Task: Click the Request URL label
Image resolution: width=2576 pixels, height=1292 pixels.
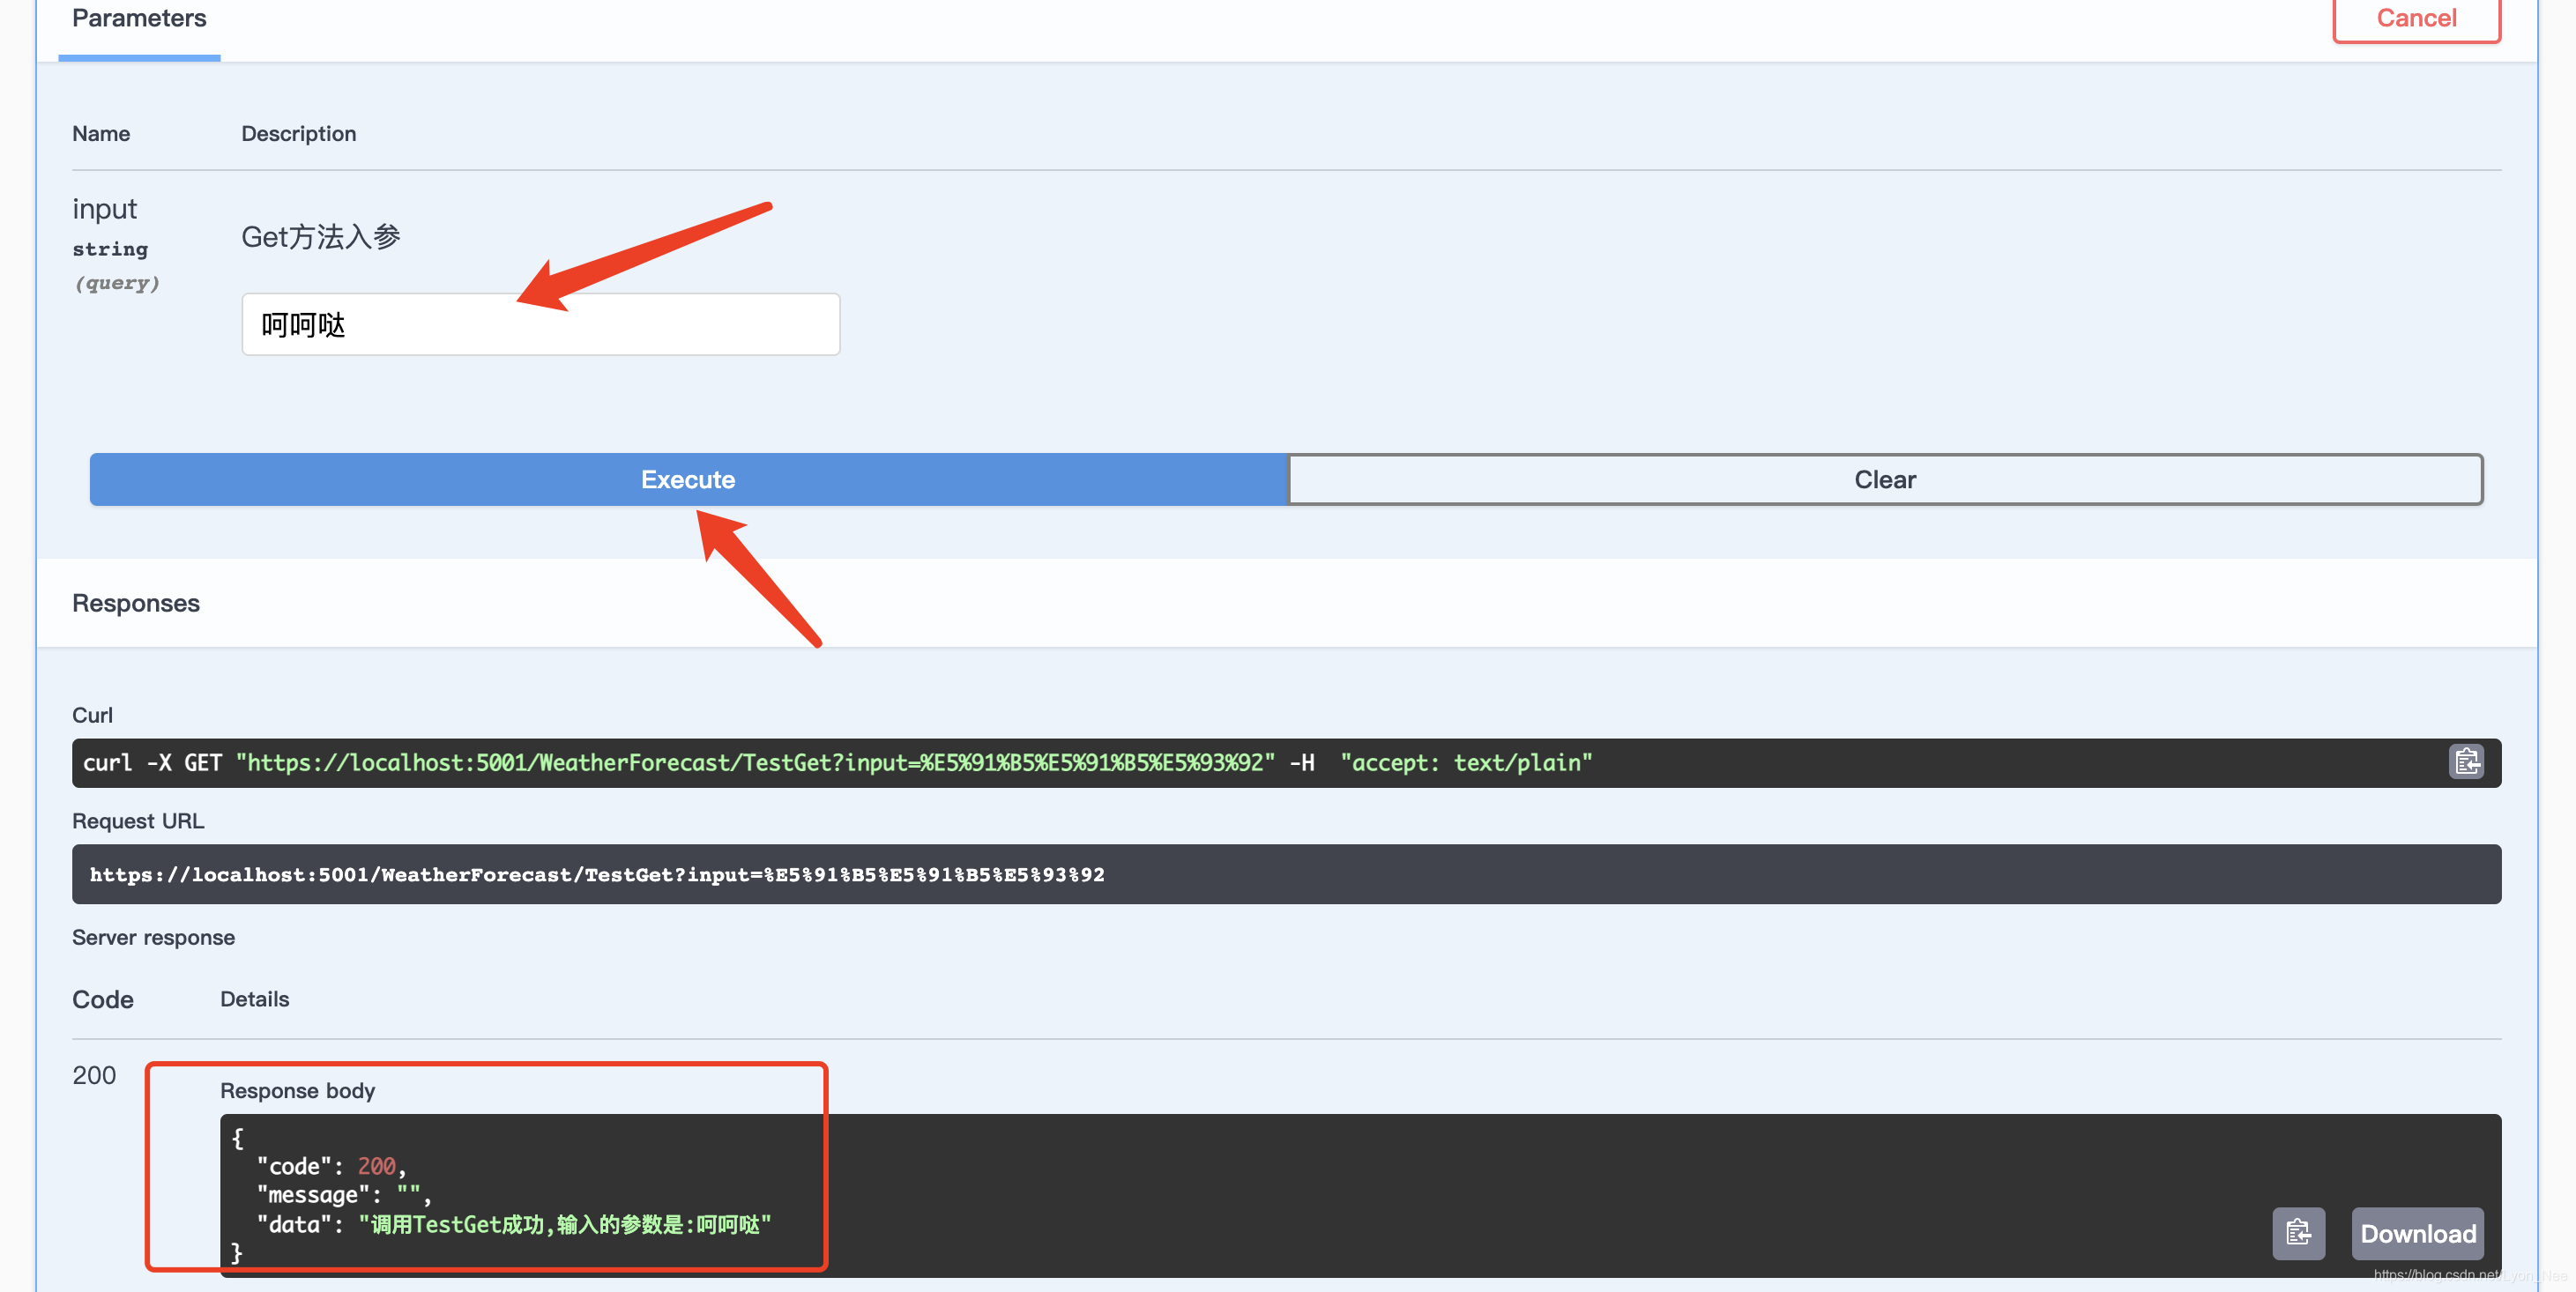Action: (x=138, y=821)
